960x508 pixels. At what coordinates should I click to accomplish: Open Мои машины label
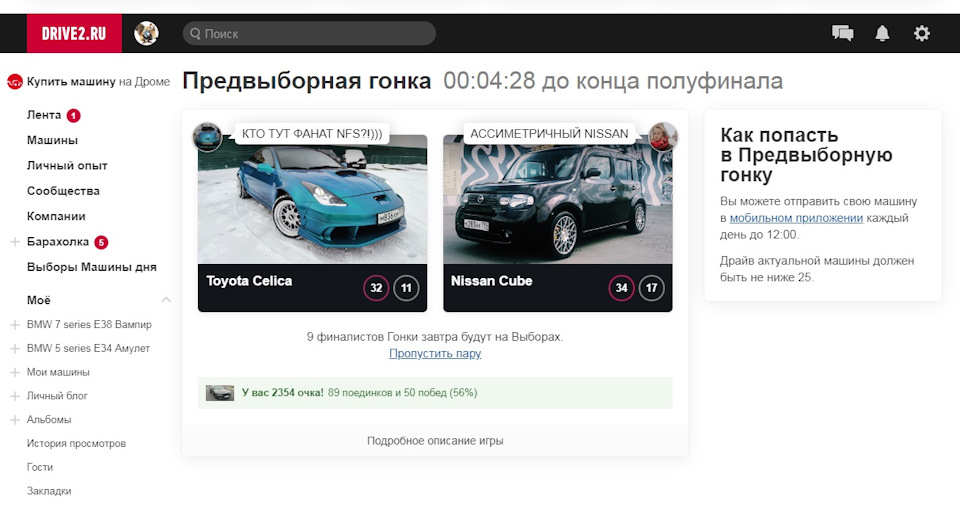pyautogui.click(x=58, y=372)
